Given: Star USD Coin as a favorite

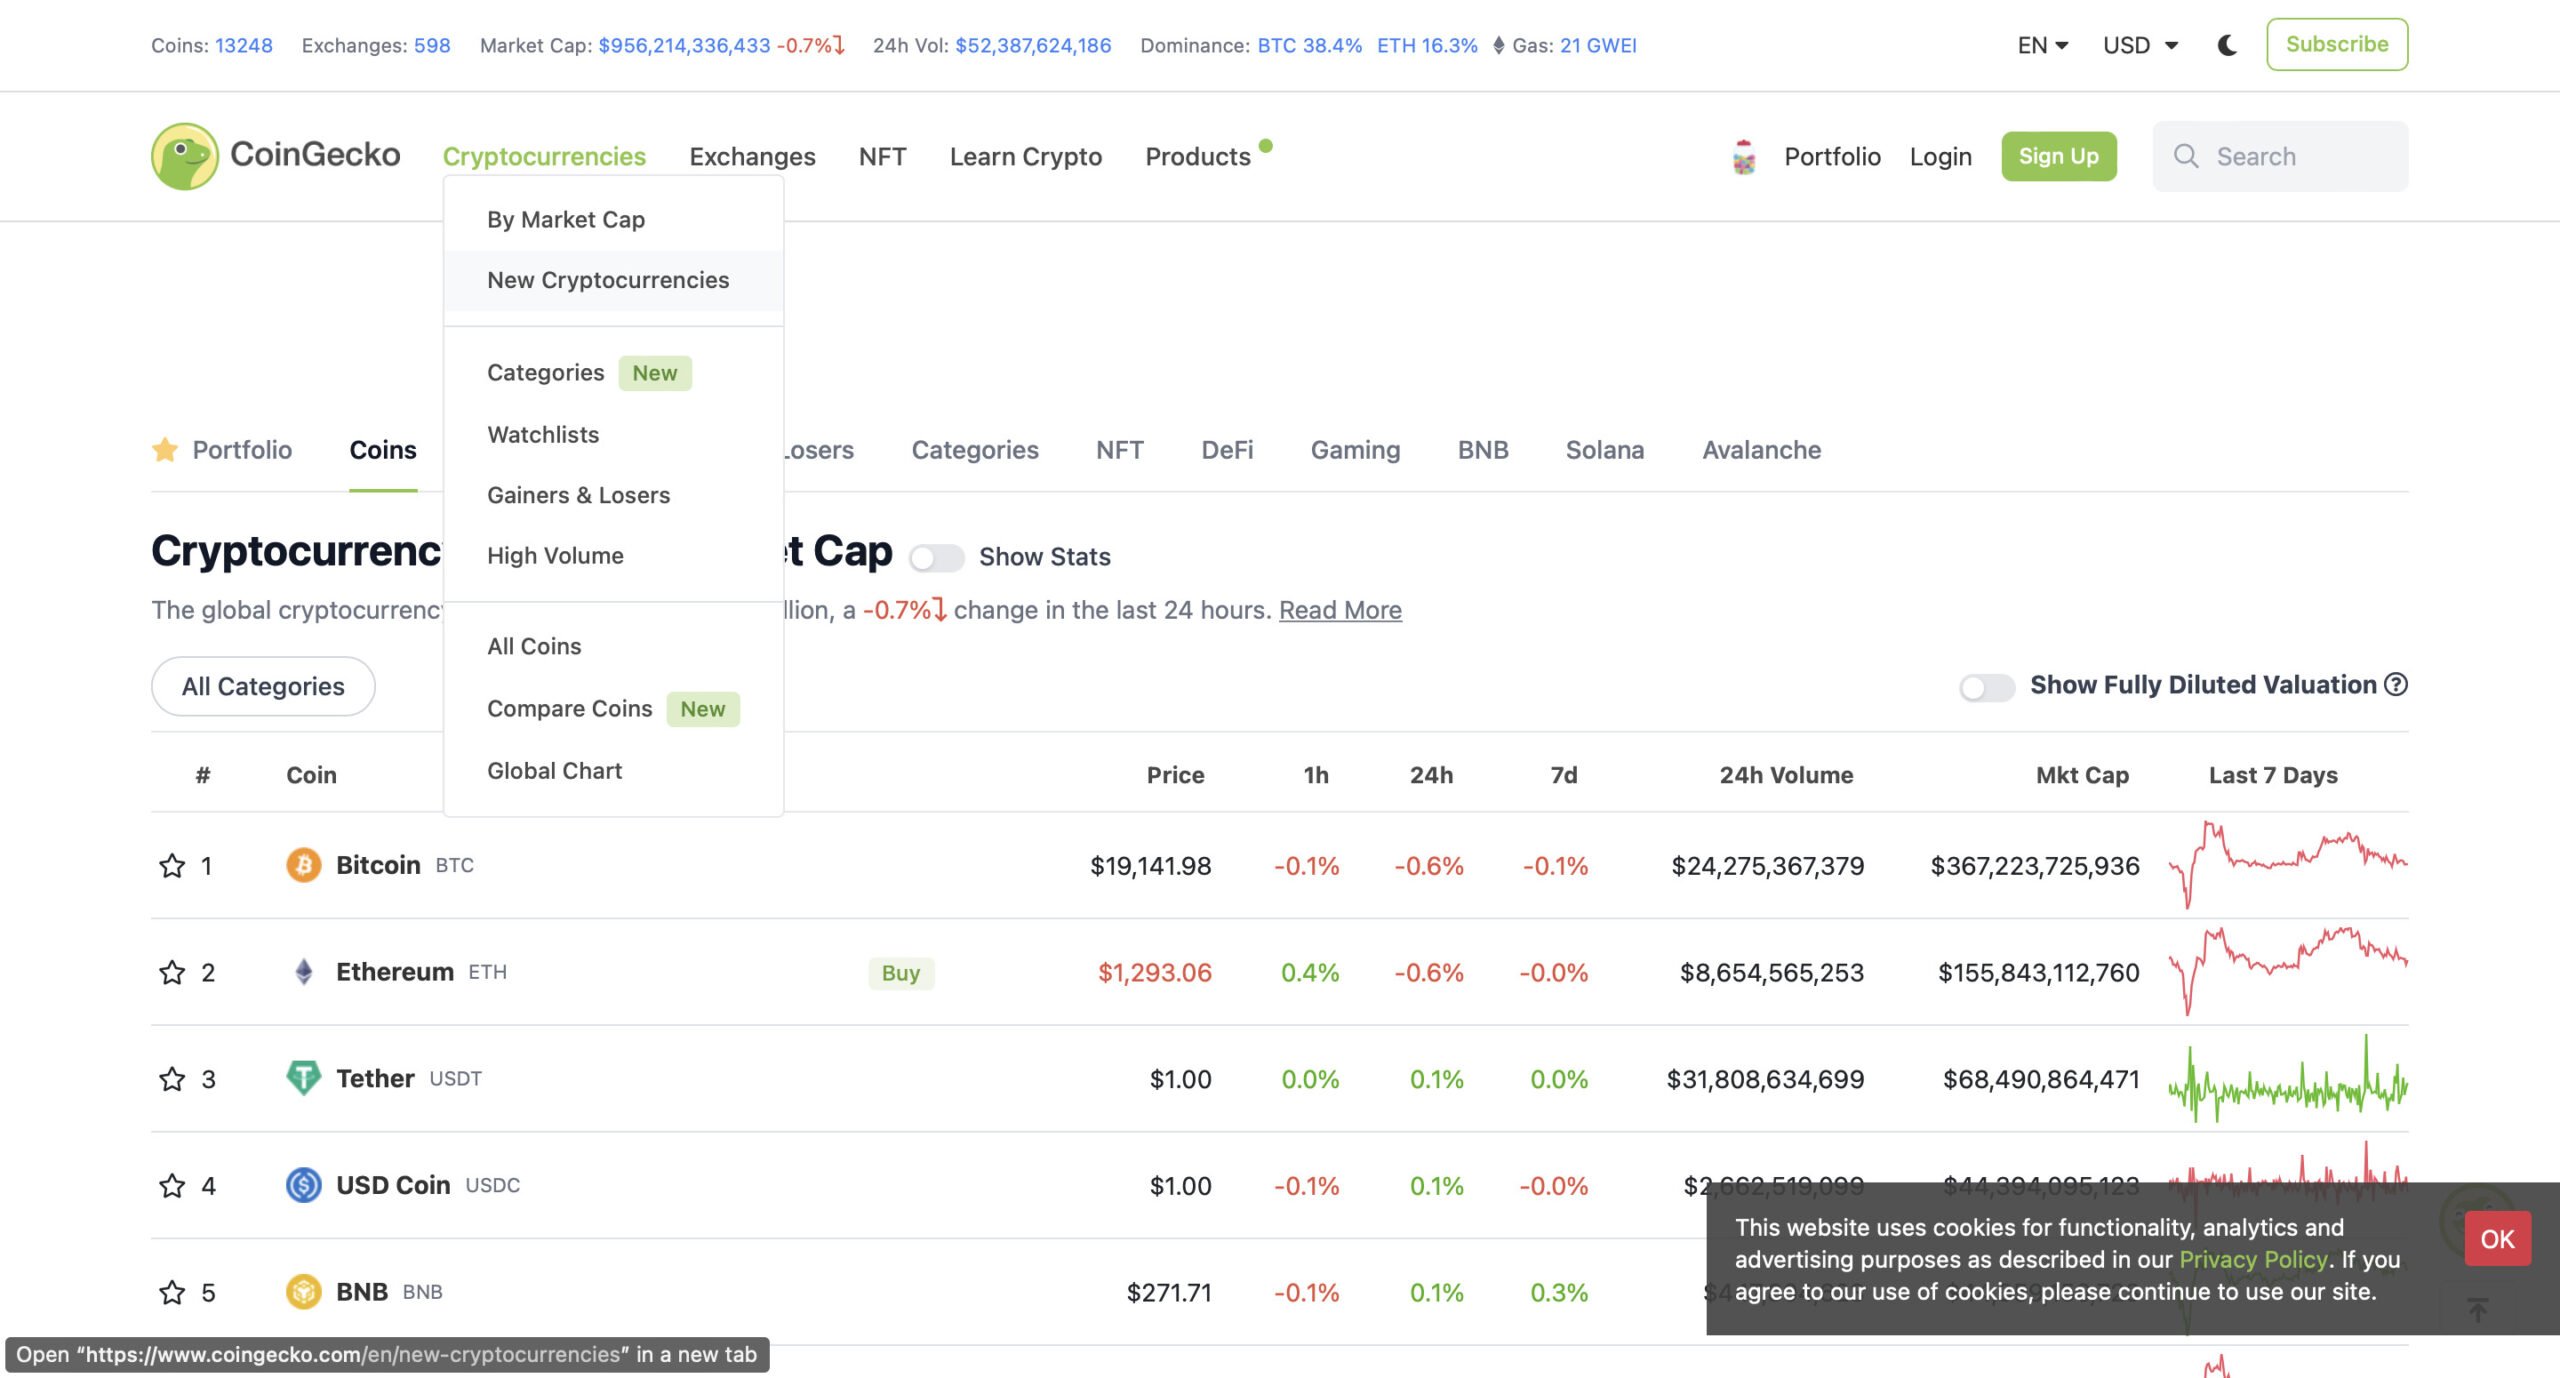Looking at the screenshot, I should coord(172,1185).
